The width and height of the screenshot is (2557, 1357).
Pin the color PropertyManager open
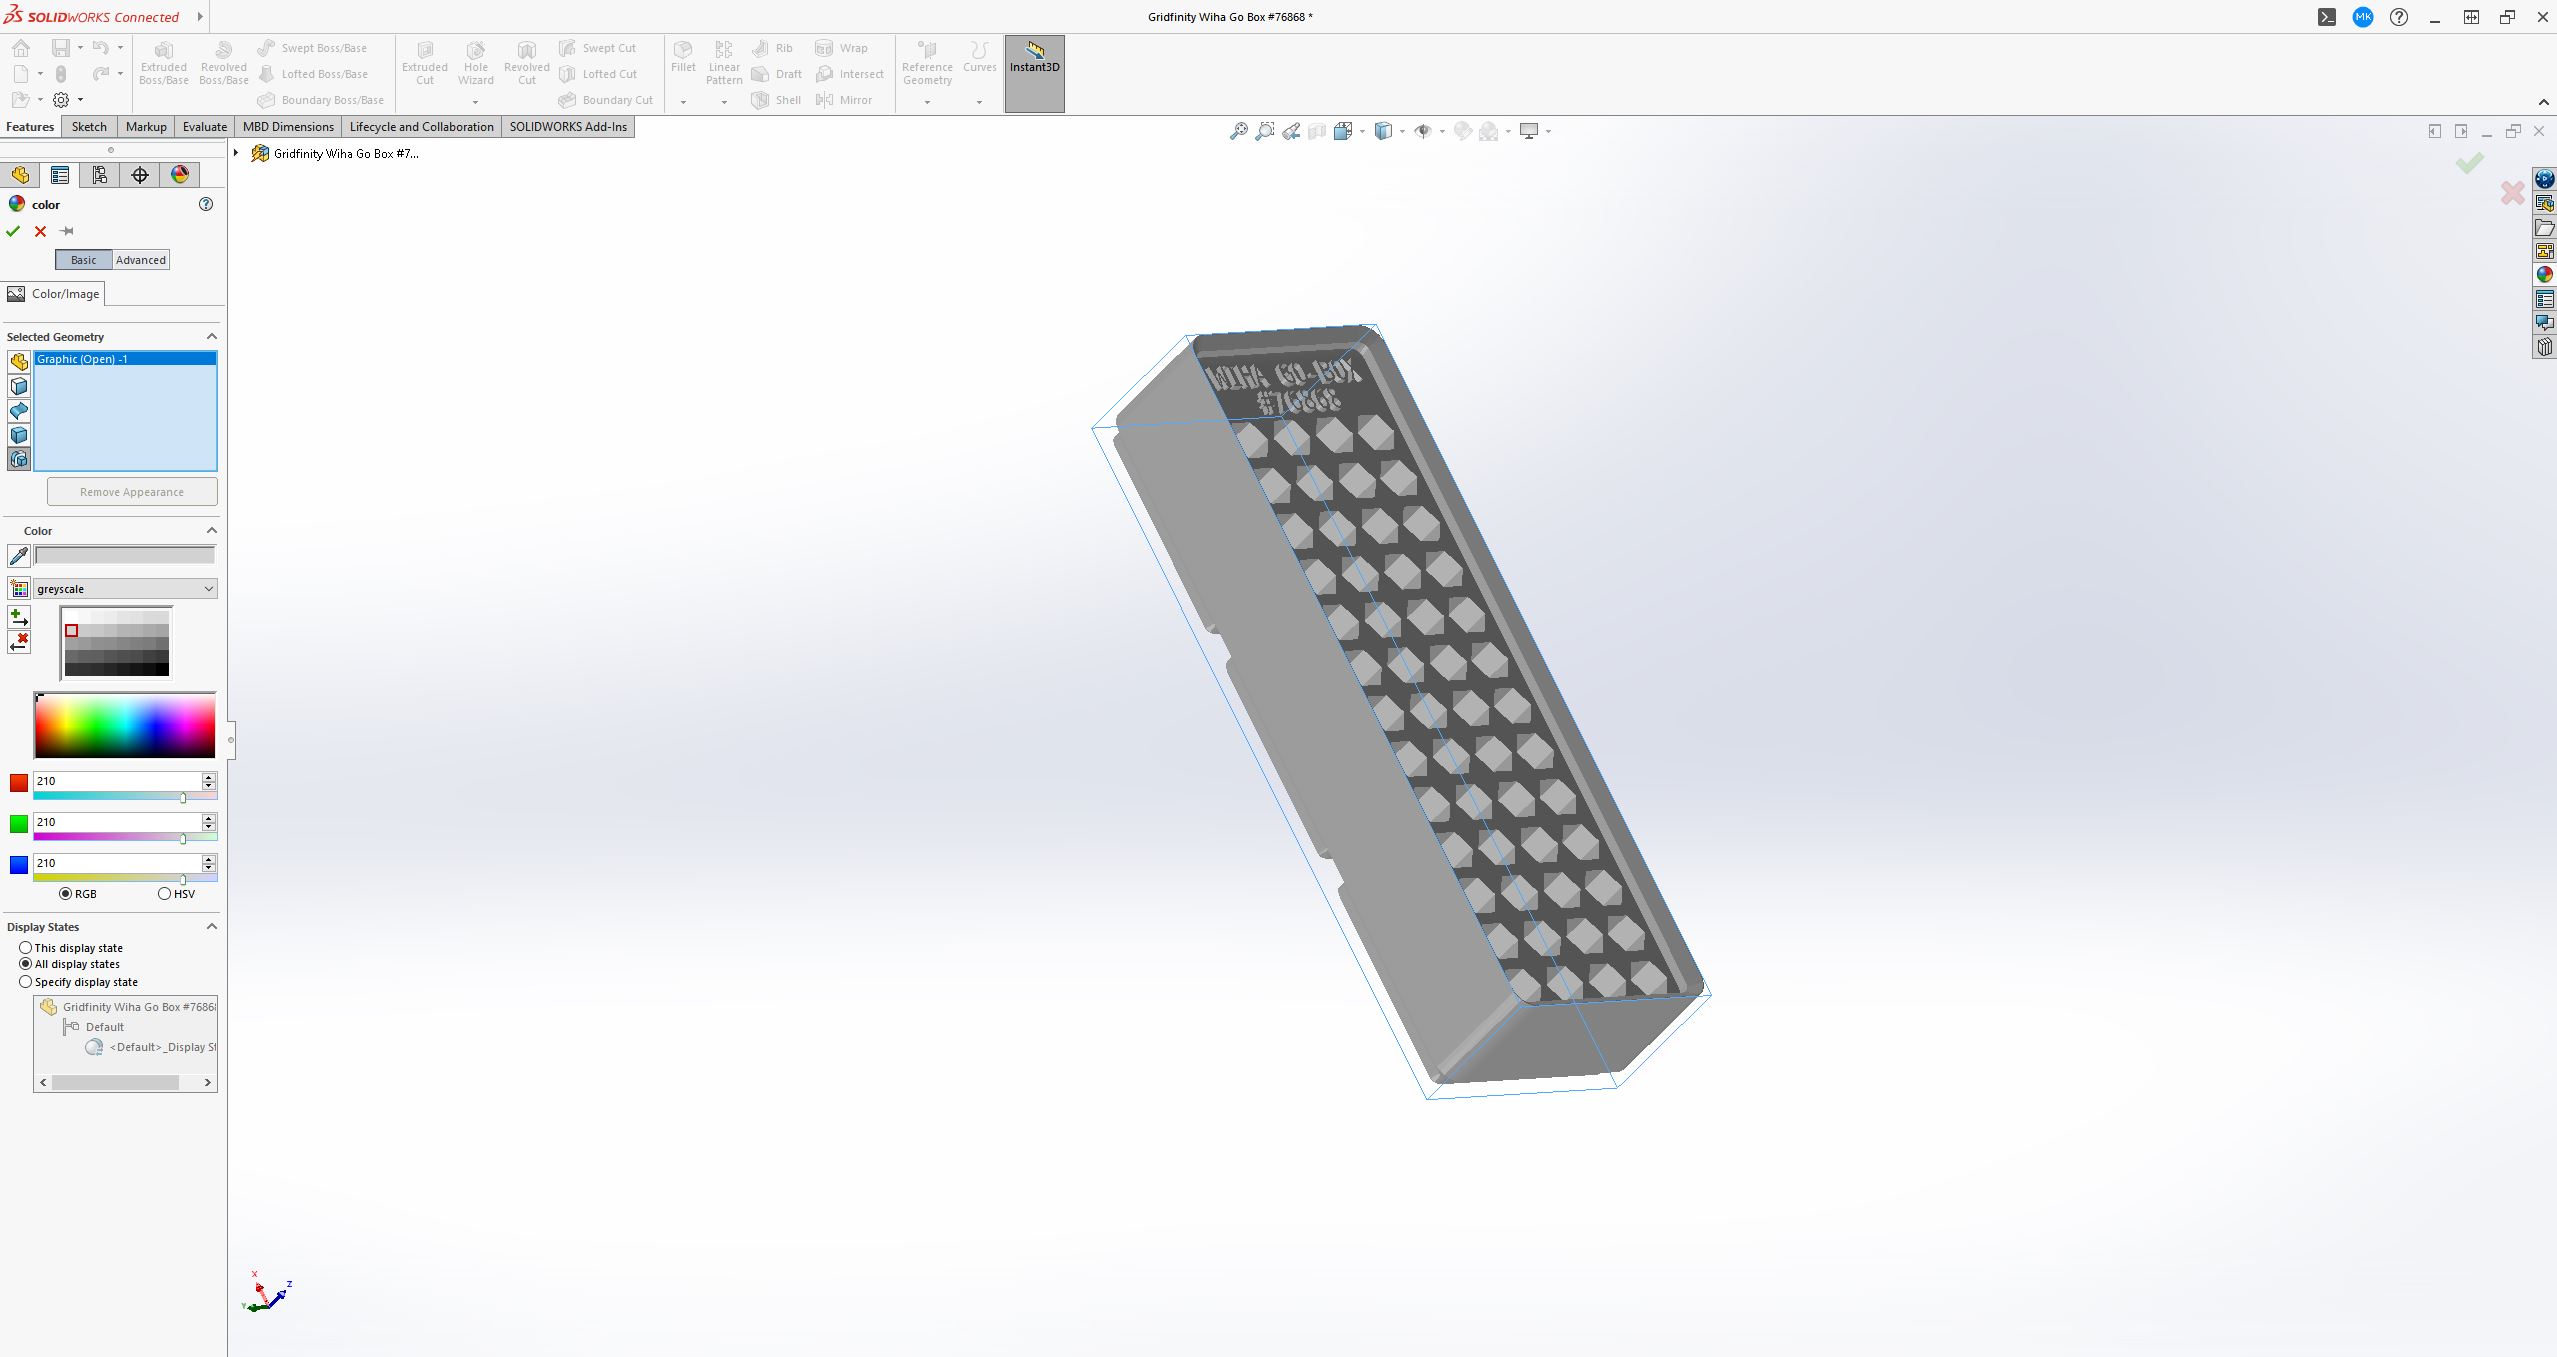(67, 231)
